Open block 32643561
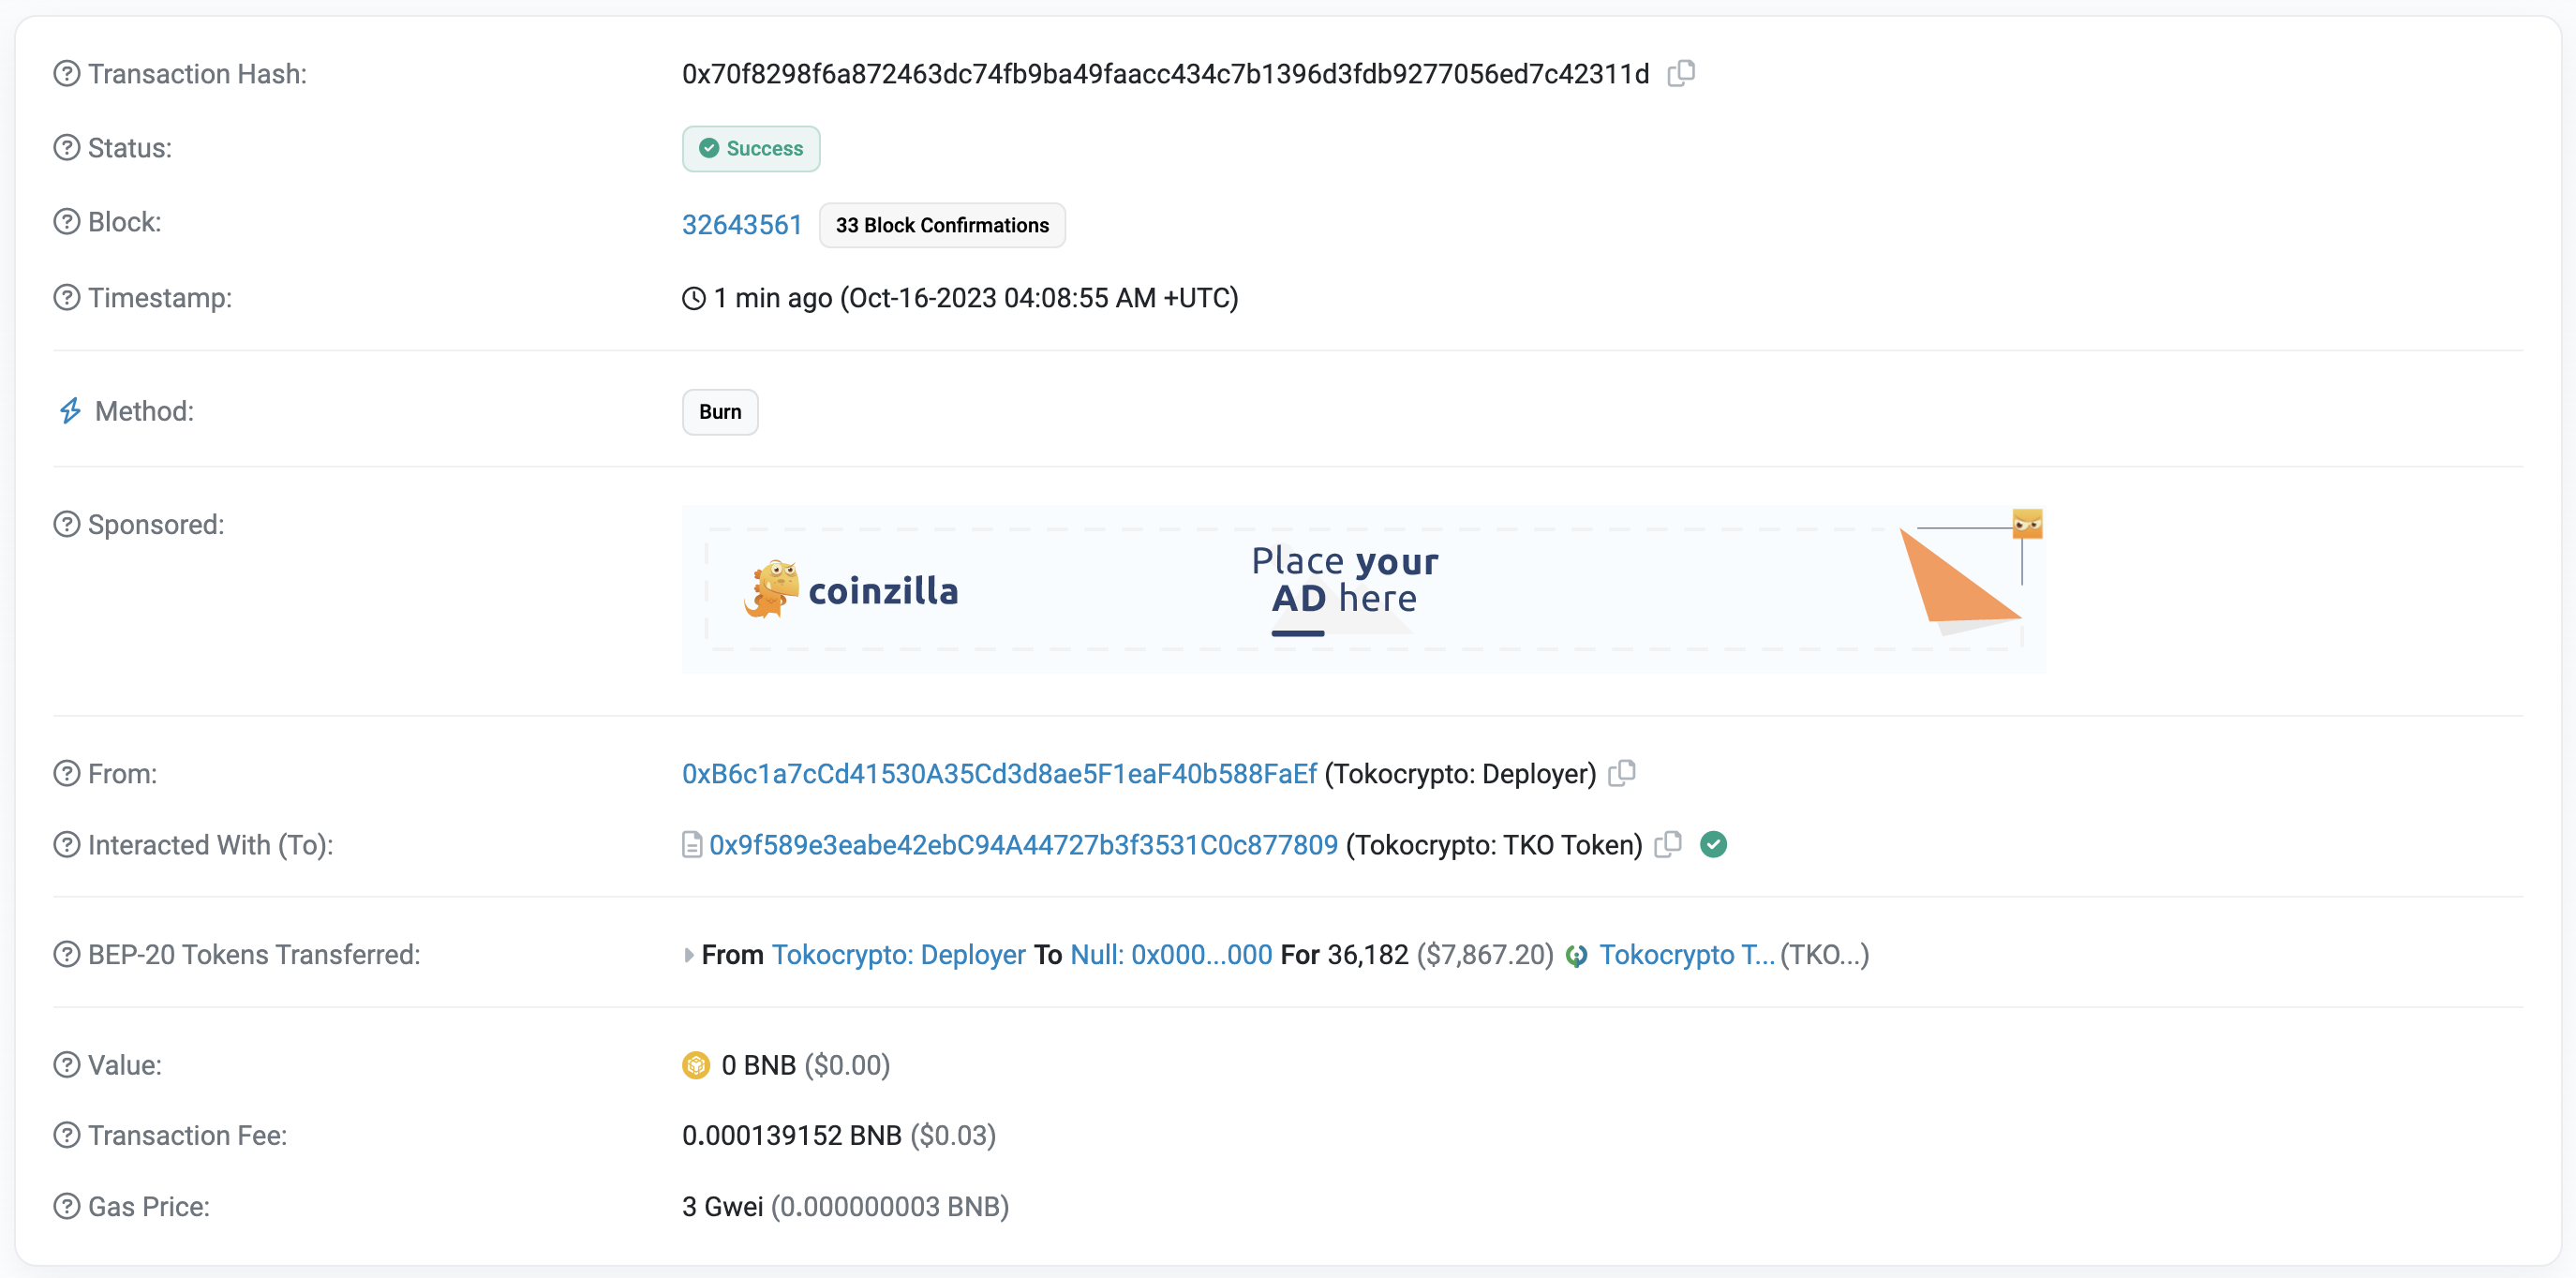 pyautogui.click(x=742, y=224)
